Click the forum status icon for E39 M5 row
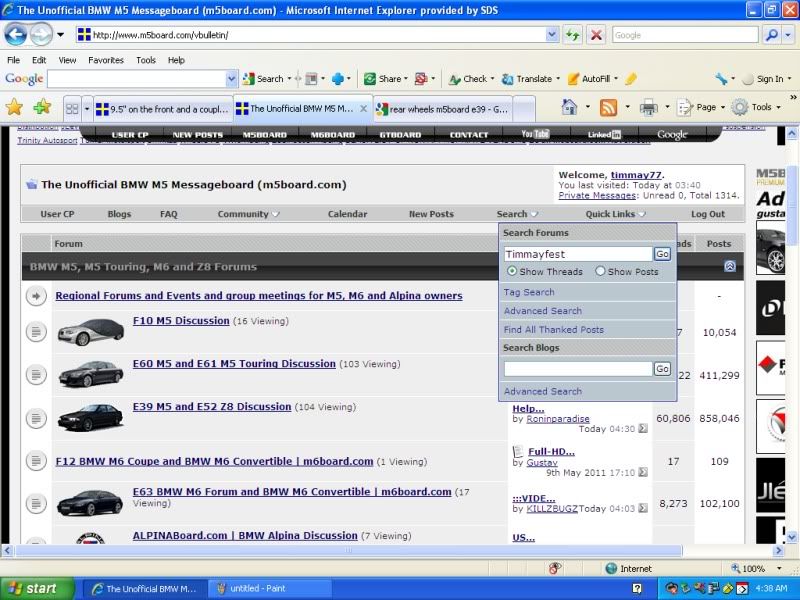Screen dimensions: 800x600 point(36,418)
